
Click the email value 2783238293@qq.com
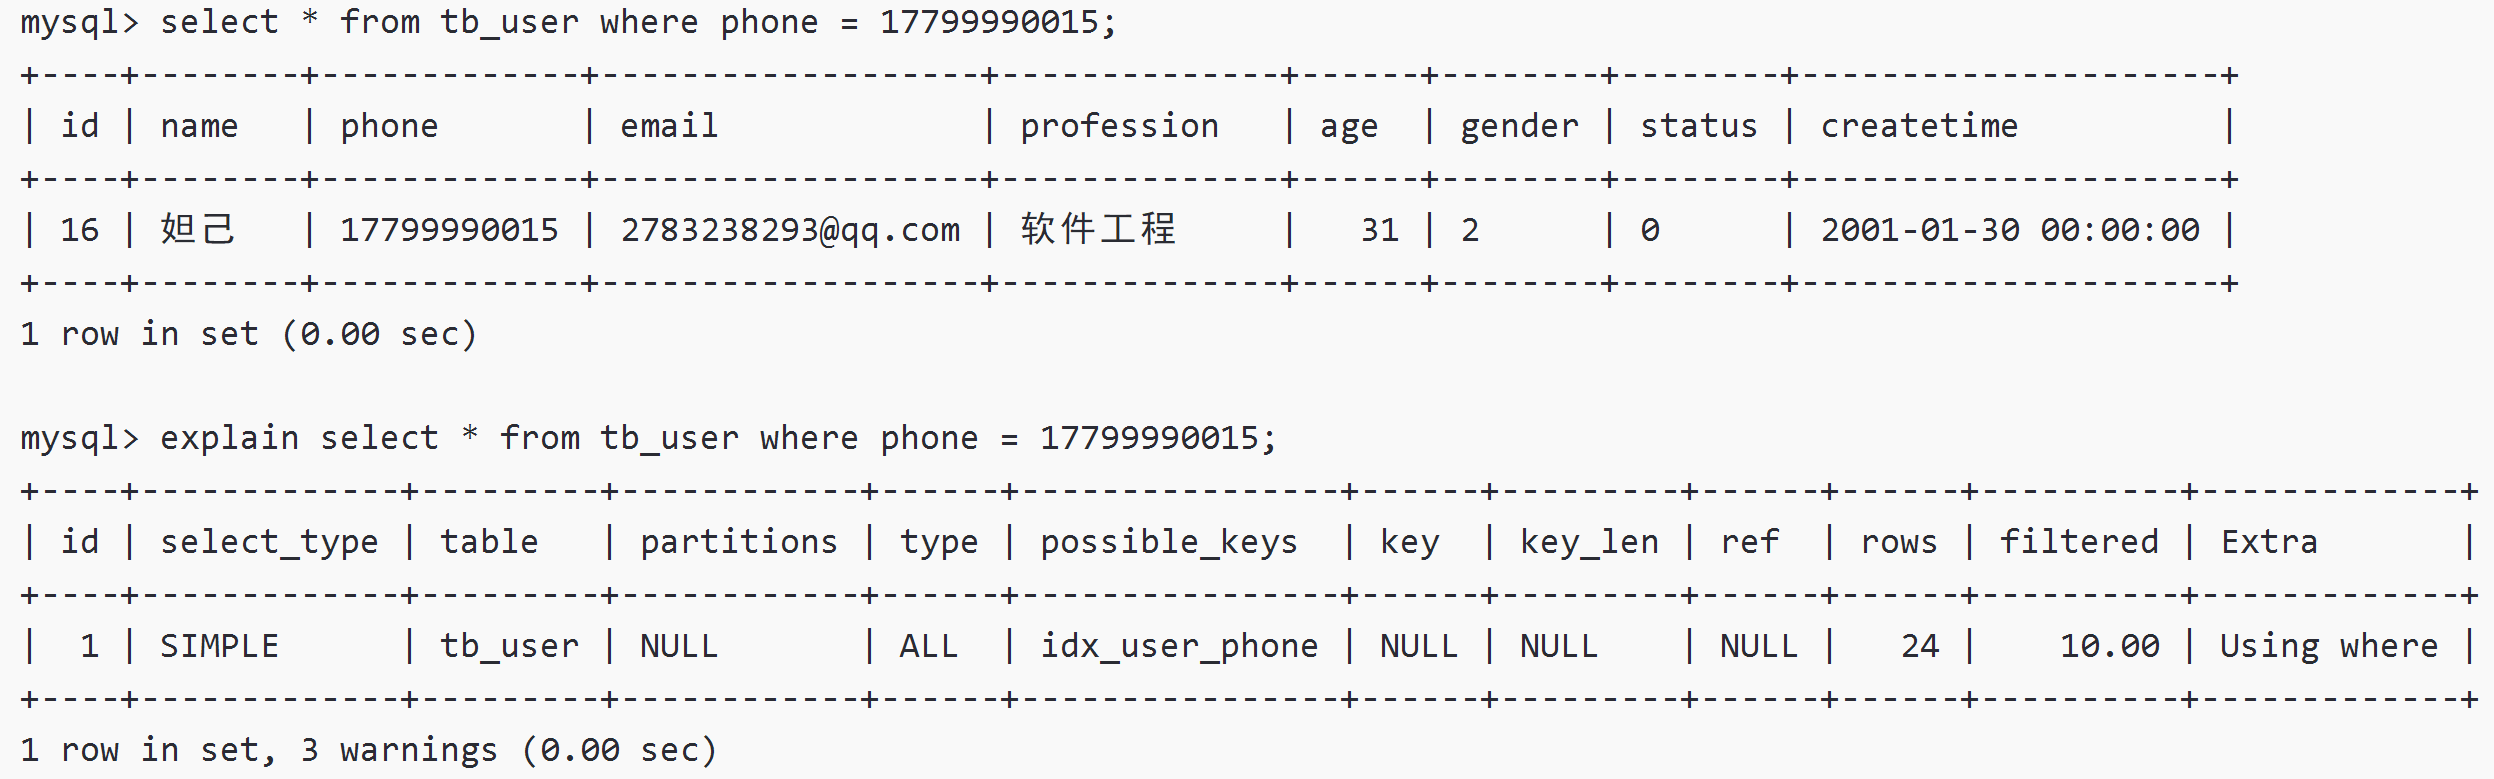[x=789, y=230]
